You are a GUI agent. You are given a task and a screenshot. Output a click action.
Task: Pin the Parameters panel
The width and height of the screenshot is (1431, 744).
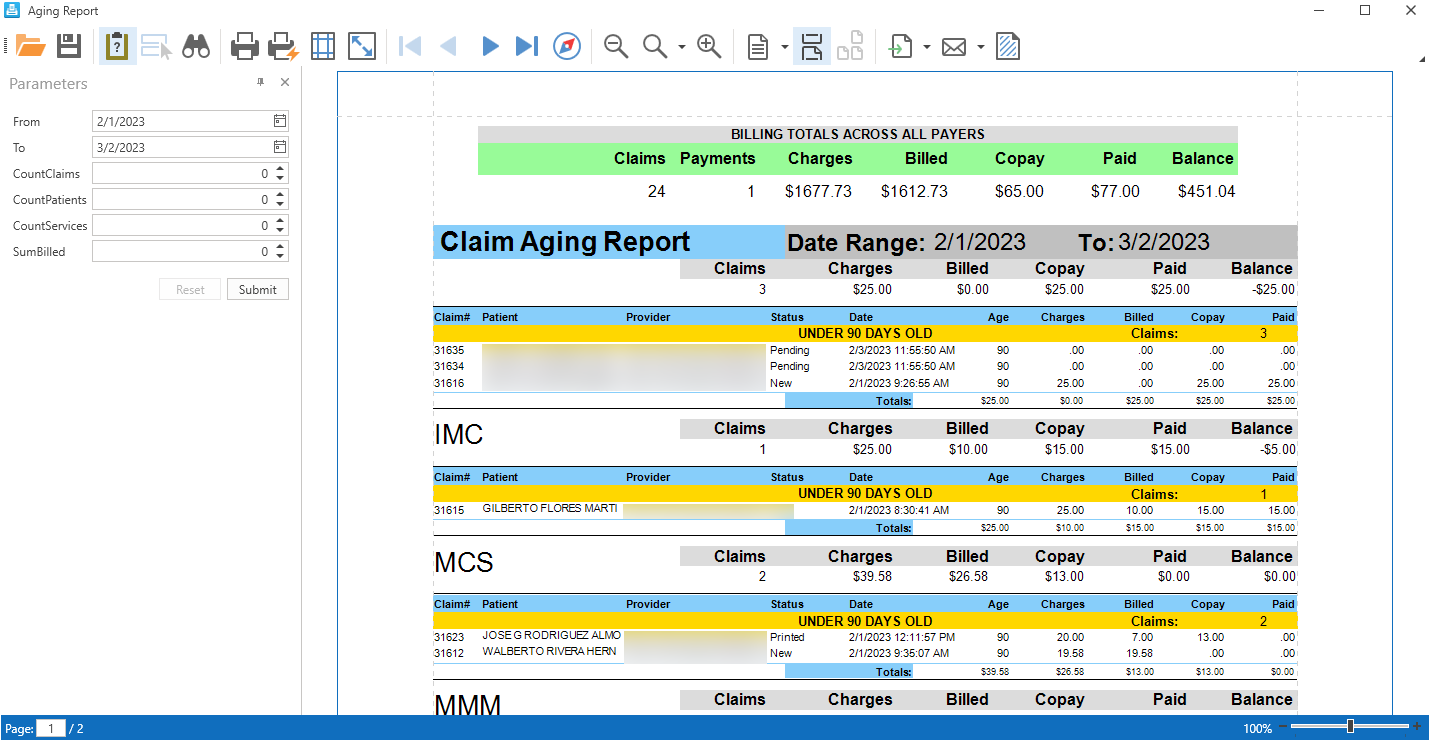pos(261,83)
